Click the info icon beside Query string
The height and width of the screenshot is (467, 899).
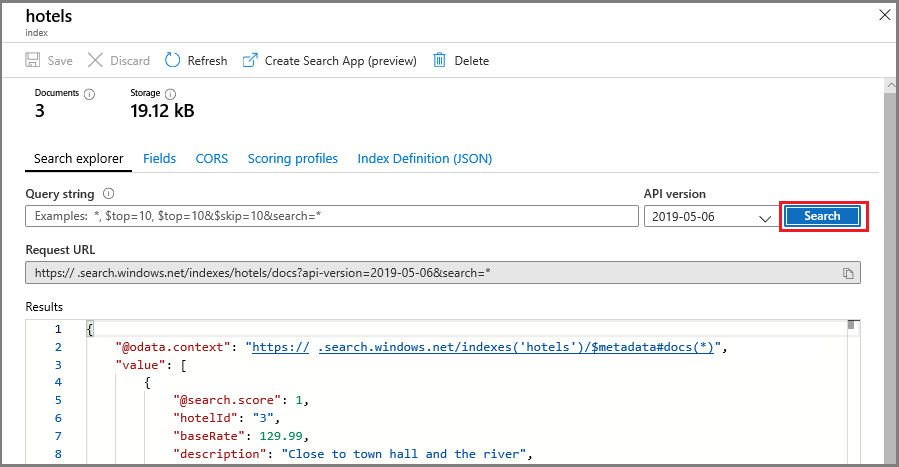(x=109, y=194)
